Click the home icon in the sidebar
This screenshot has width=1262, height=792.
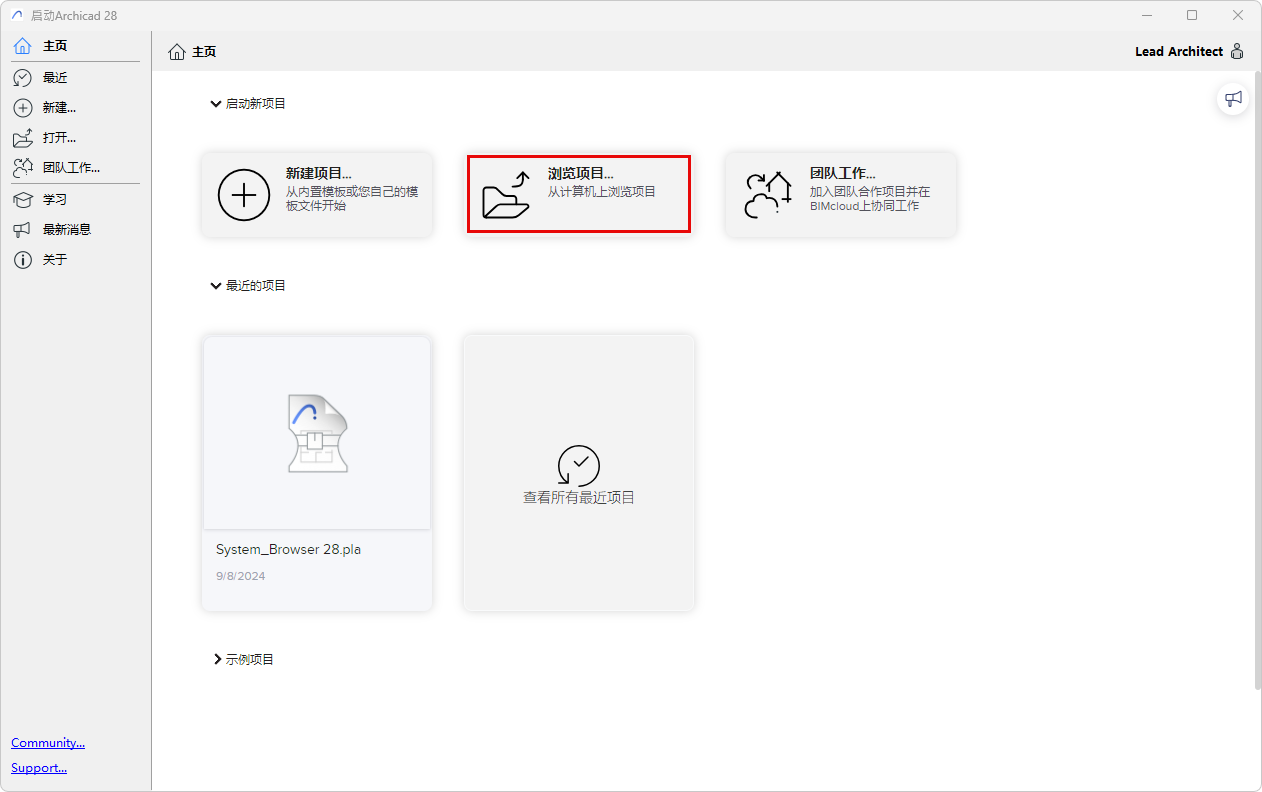click(x=22, y=46)
